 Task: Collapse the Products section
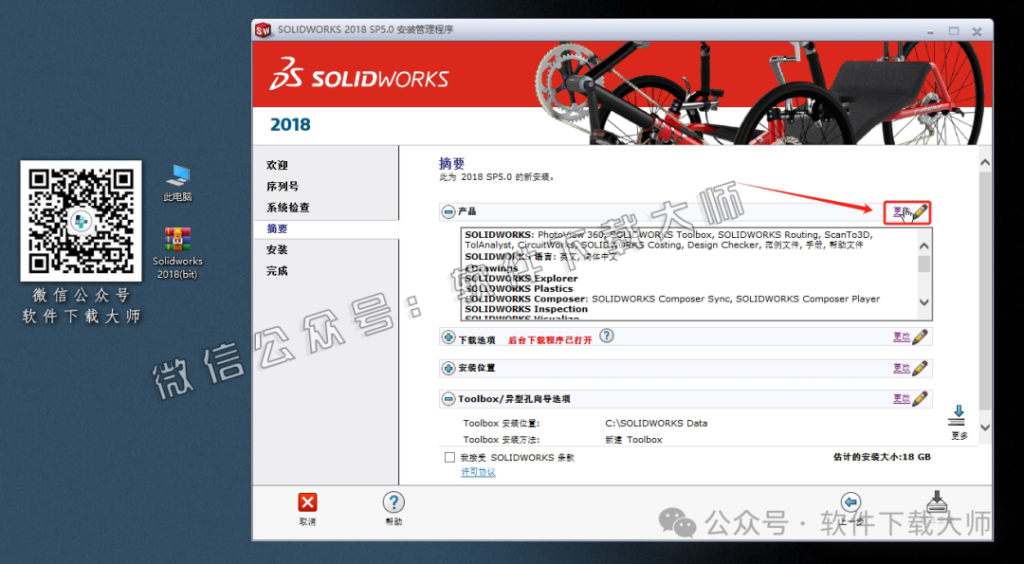(449, 212)
